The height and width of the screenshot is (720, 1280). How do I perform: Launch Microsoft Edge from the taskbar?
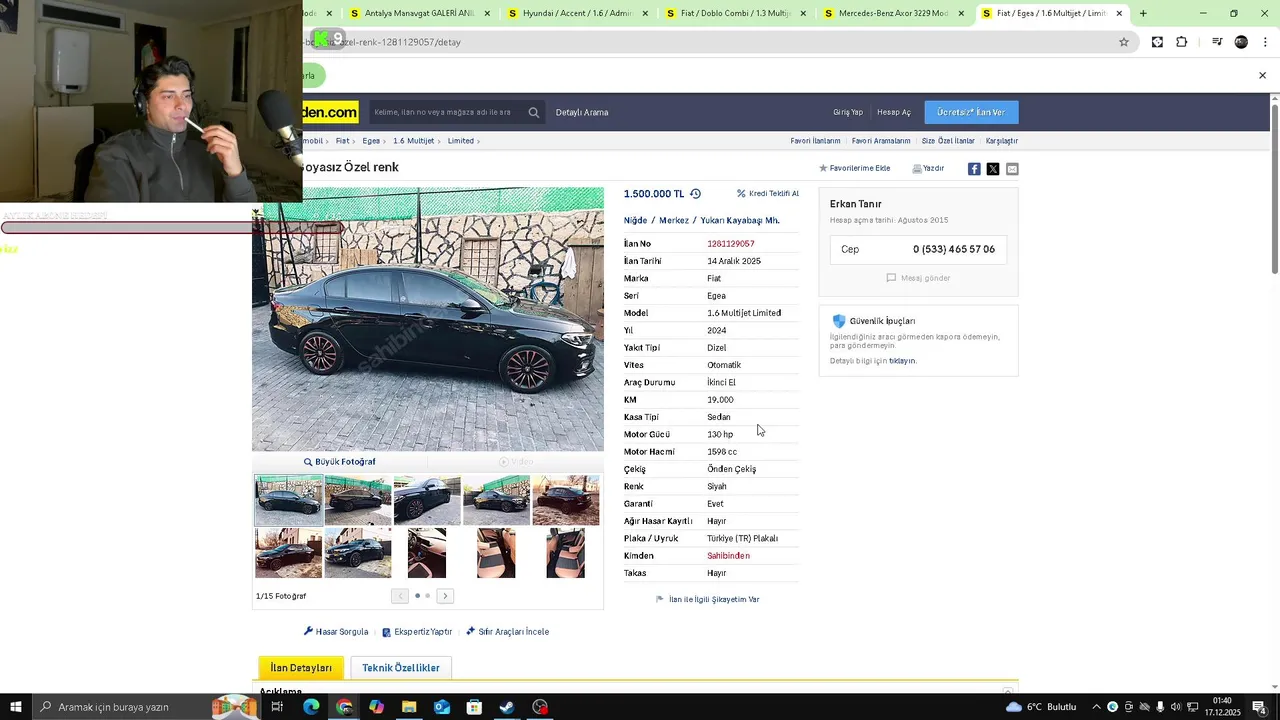tap(311, 707)
